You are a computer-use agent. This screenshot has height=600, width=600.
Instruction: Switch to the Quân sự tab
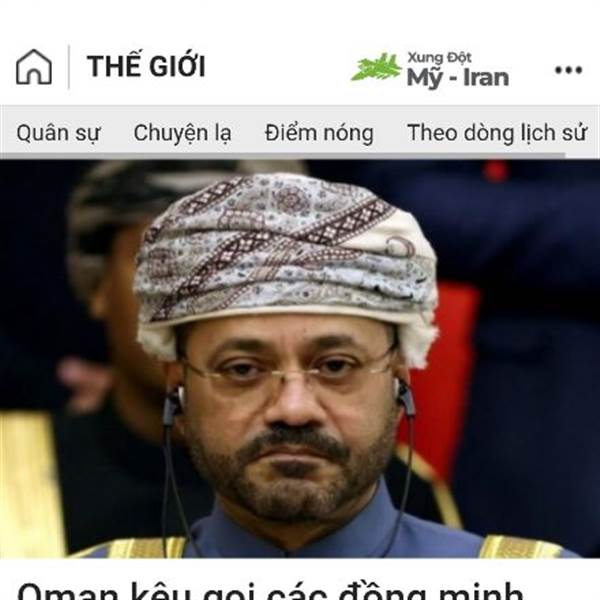coord(58,133)
